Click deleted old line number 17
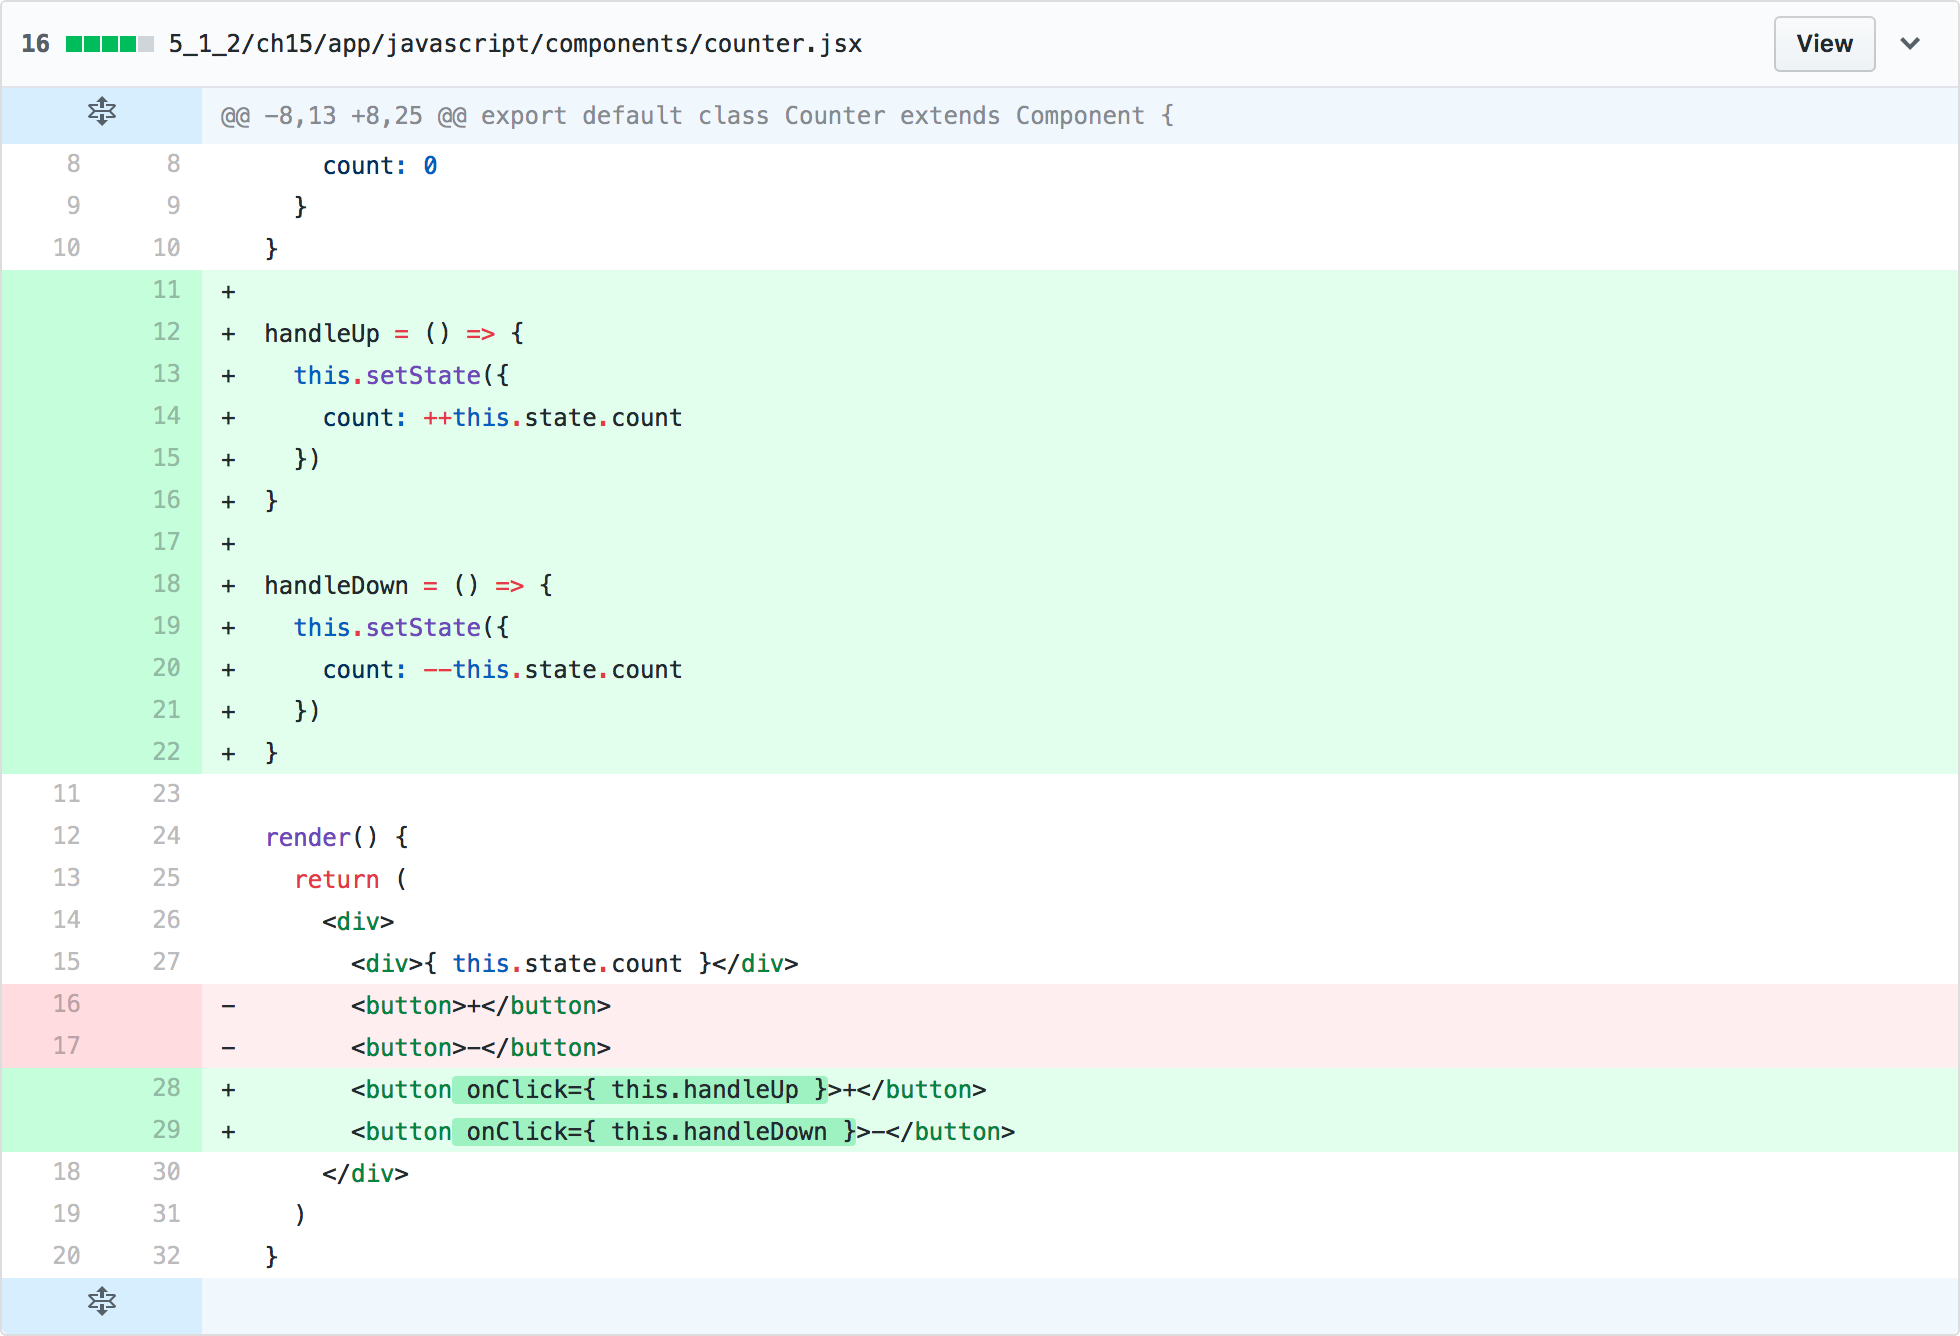 click(66, 1046)
